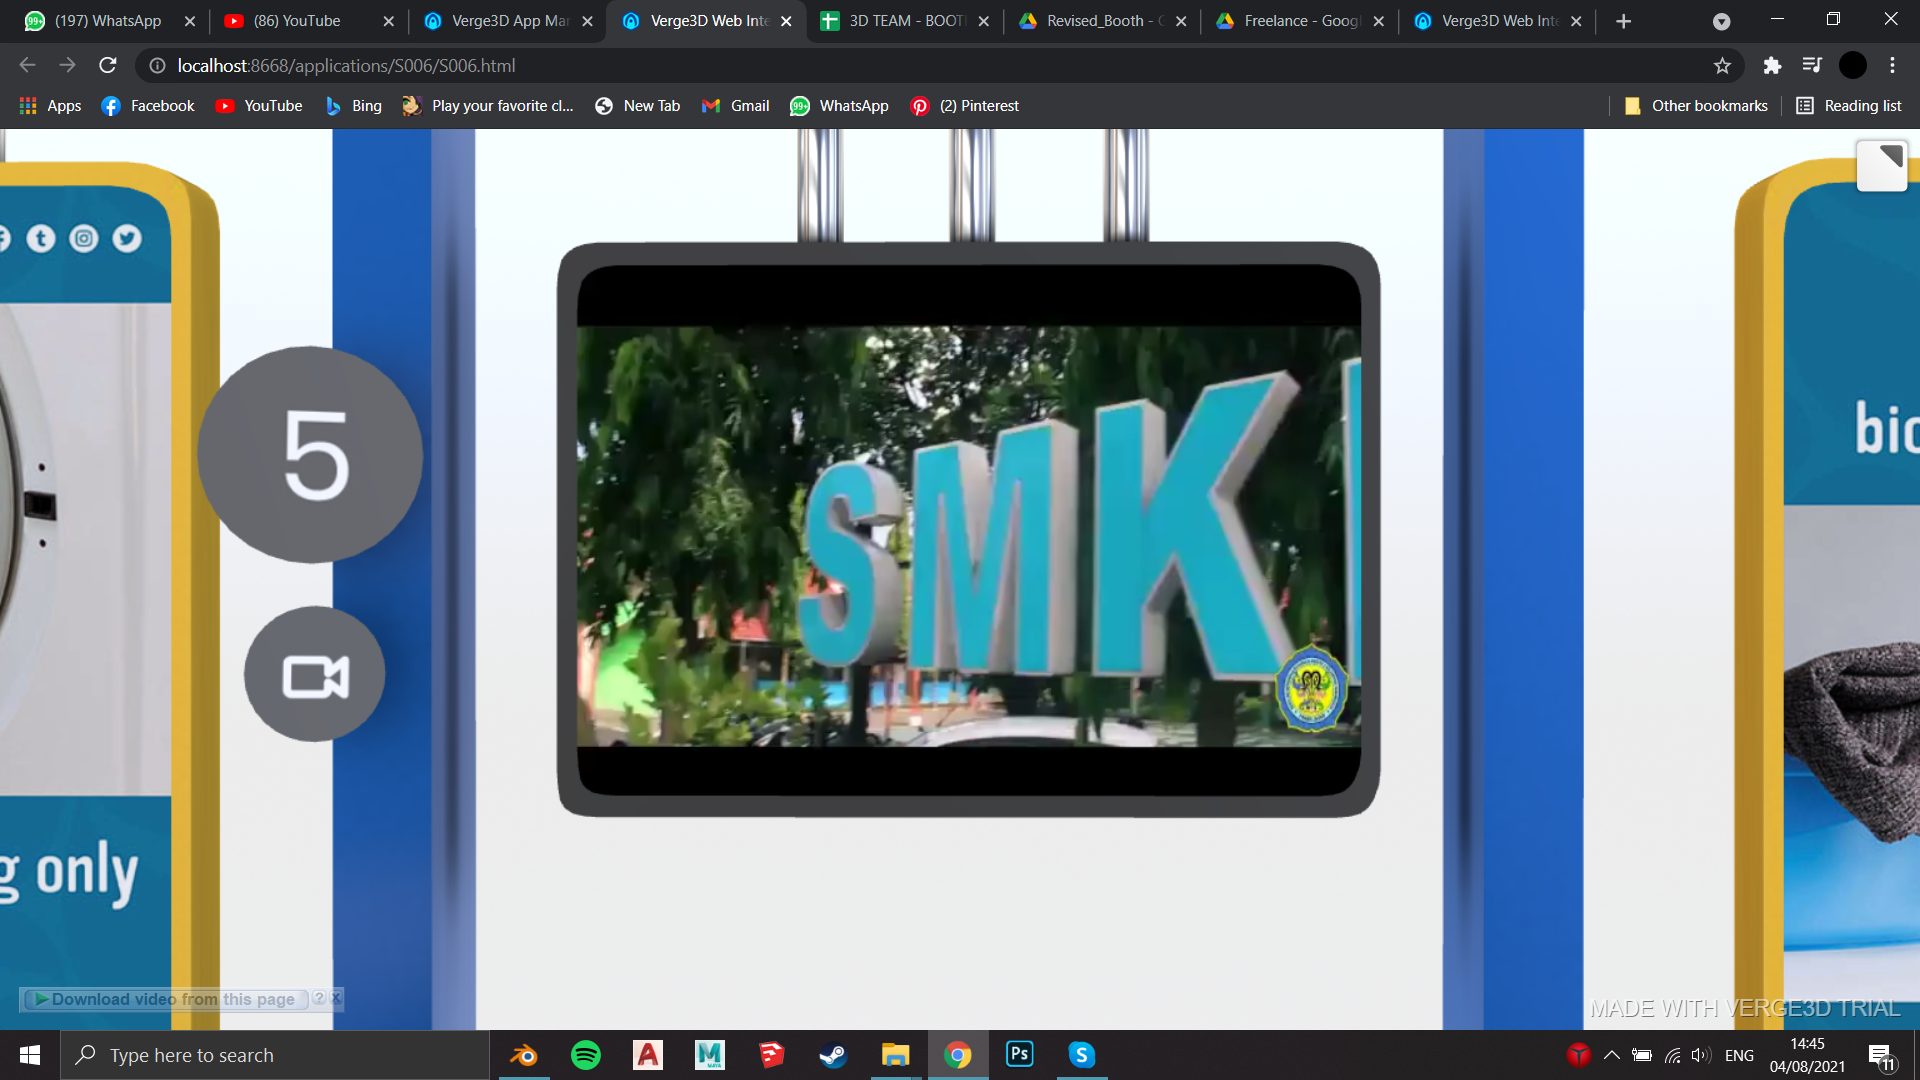The image size is (1920, 1080).
Task: Close the Freelance Google Drive tab
Action: (1378, 21)
